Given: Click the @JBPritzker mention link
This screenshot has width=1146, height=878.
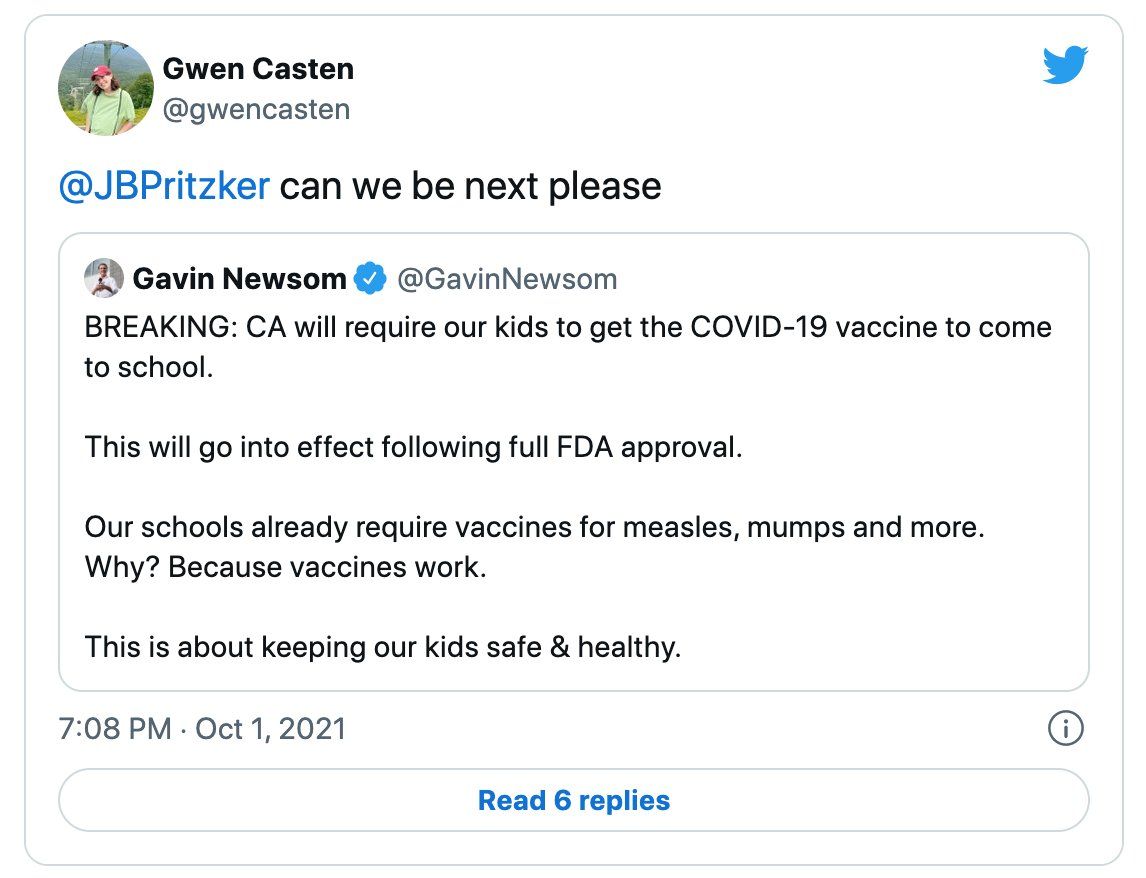Looking at the screenshot, I should tap(164, 186).
